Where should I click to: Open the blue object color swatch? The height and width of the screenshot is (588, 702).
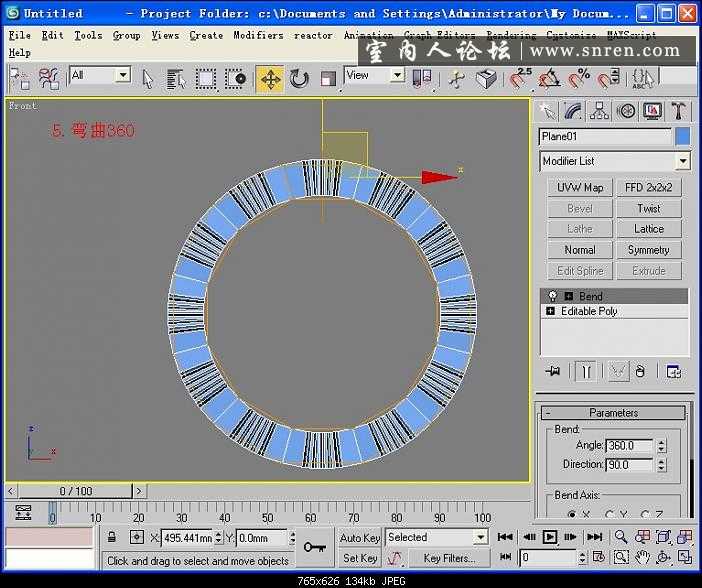pos(682,137)
